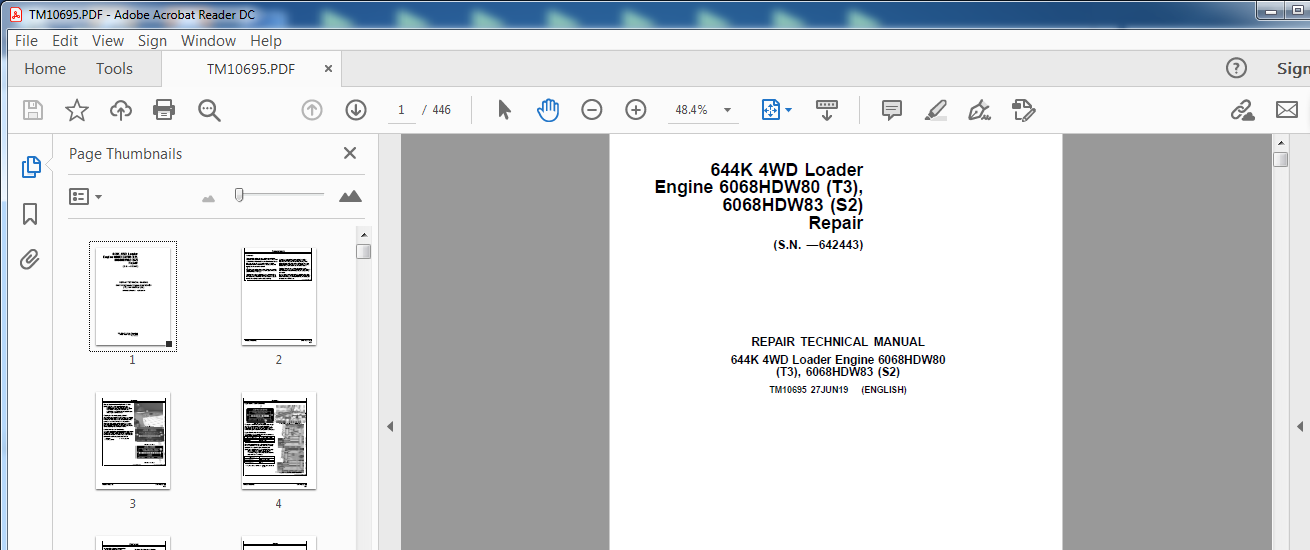Open the Page Thumbnails side panel icon

[30, 168]
